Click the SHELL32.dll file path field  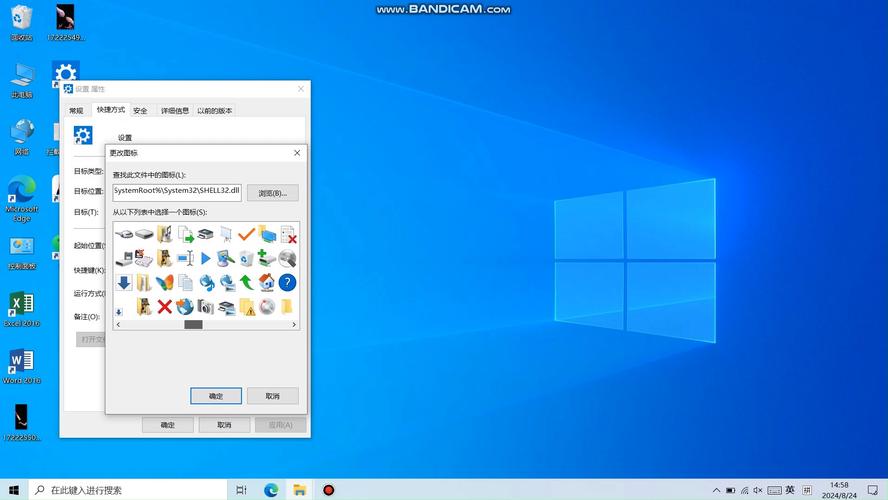pyautogui.click(x=177, y=193)
